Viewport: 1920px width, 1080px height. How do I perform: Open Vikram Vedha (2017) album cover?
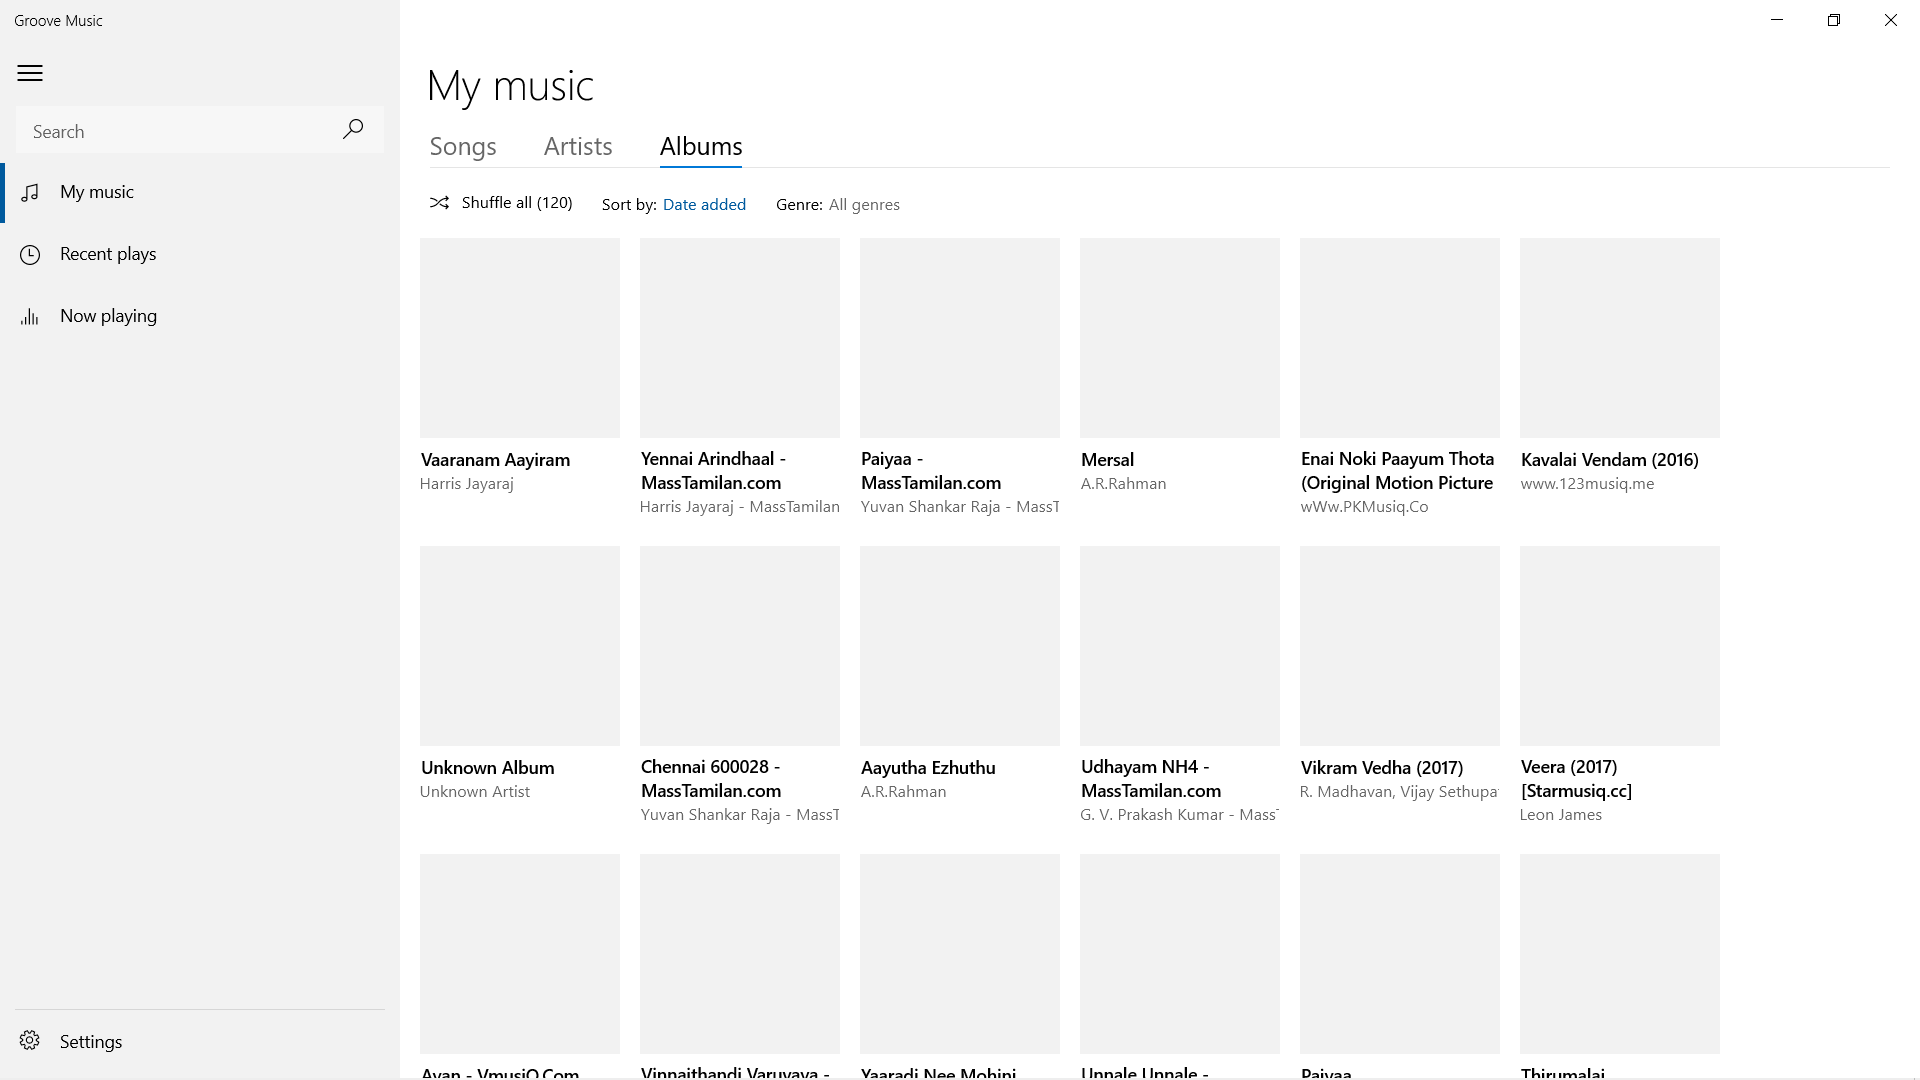click(x=1400, y=646)
